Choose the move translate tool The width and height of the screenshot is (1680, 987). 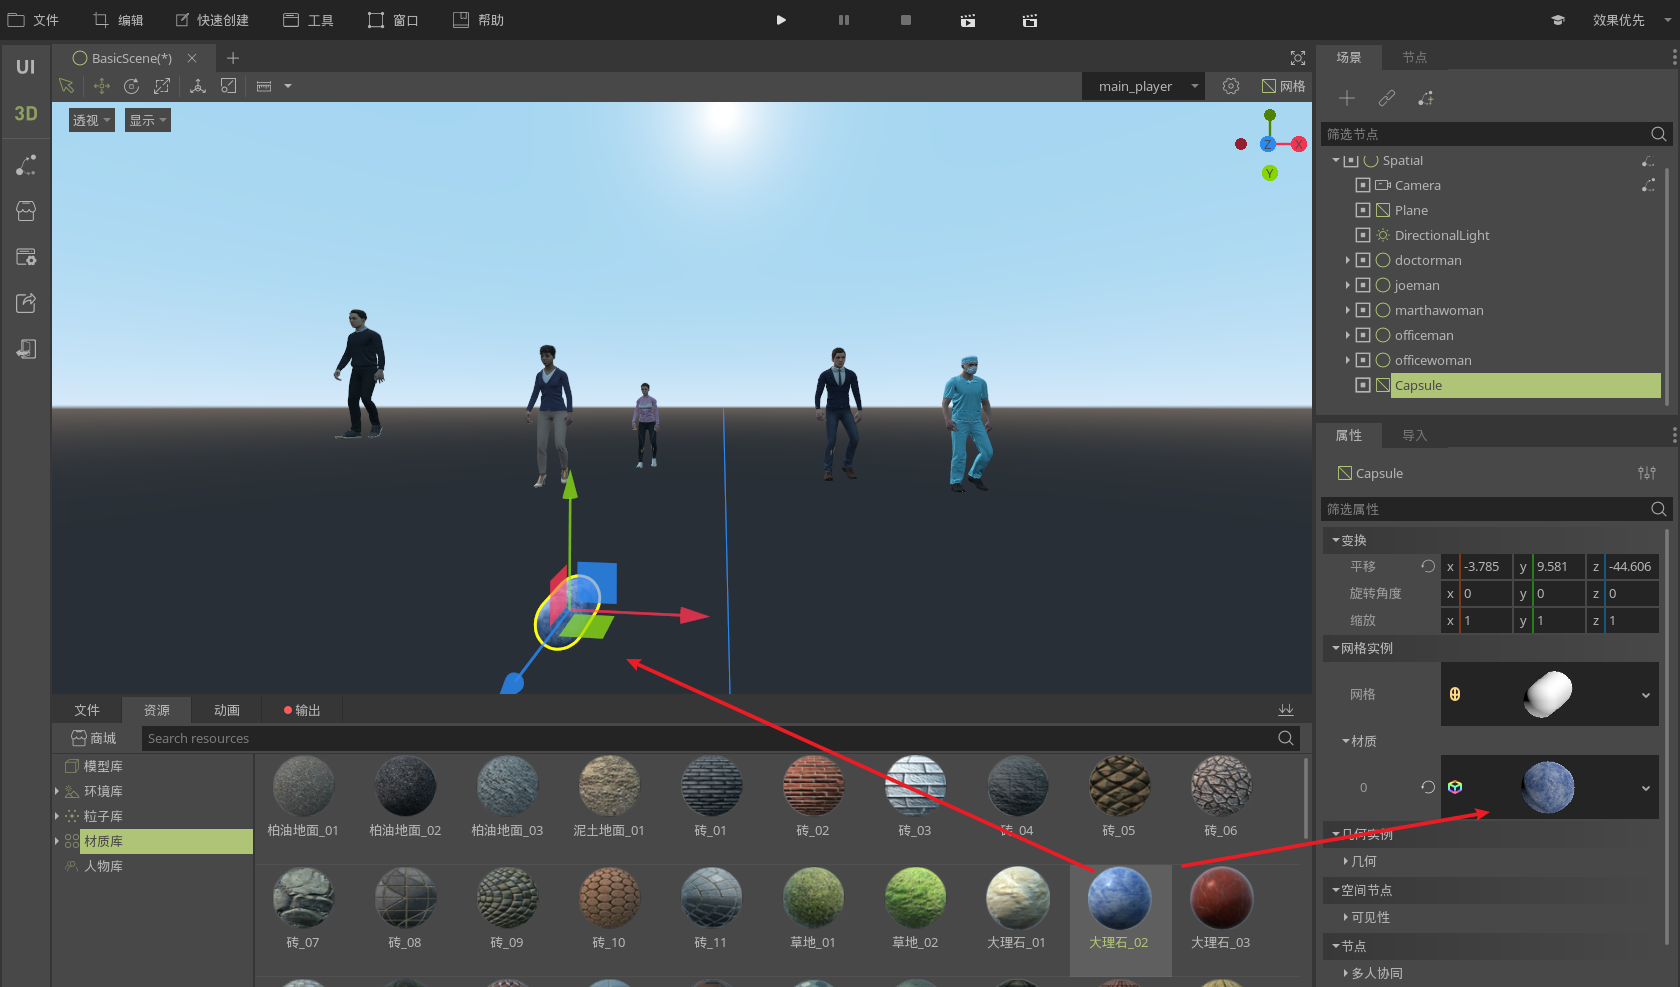coord(101,86)
